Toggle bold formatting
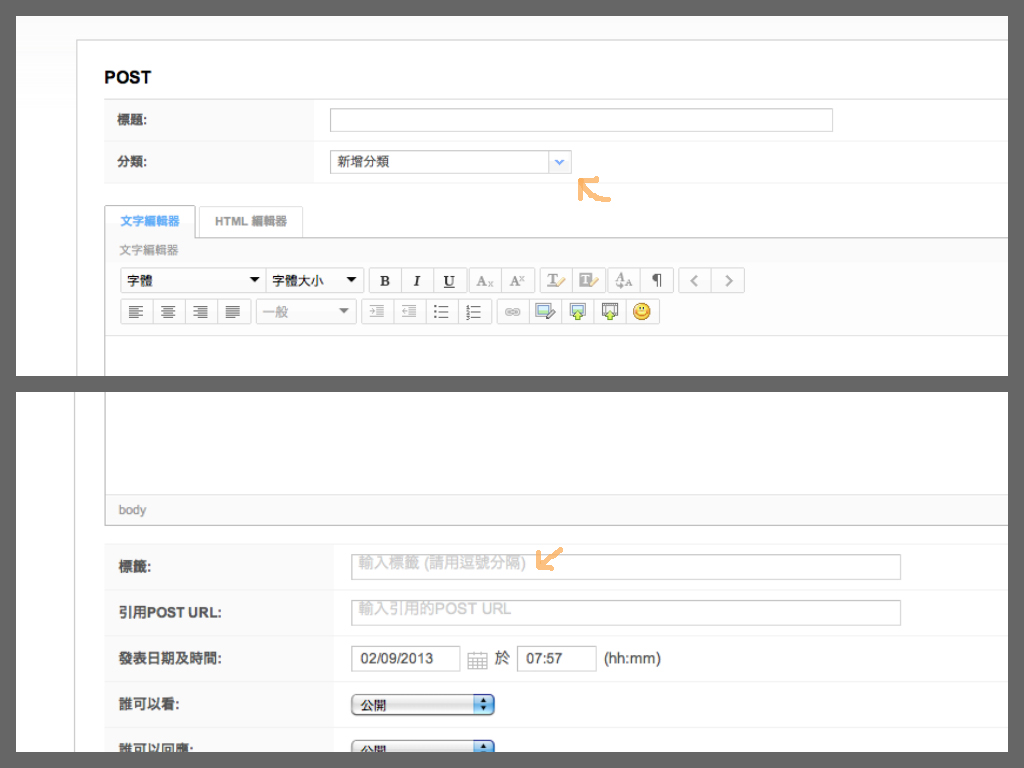Viewport: 1024px width, 768px height. point(385,281)
